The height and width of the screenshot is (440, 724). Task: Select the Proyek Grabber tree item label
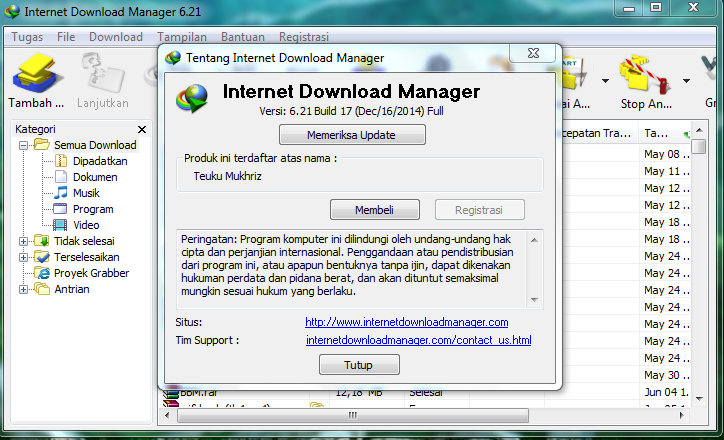[x=91, y=273]
